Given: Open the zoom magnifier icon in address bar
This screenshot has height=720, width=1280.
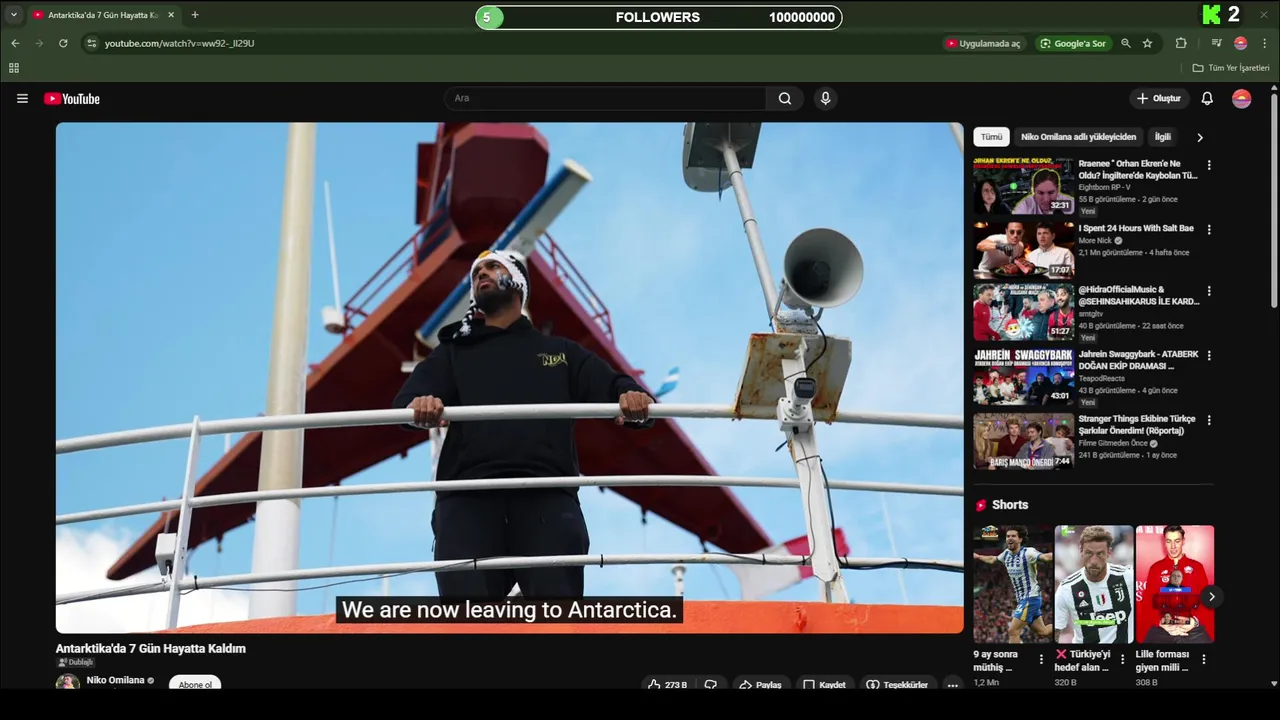Looking at the screenshot, I should coord(1126,43).
